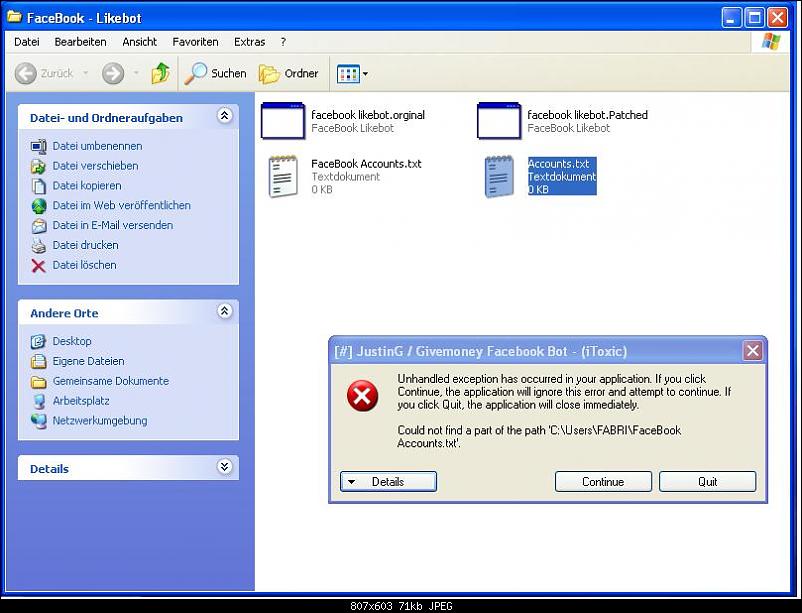
Task: Collapse the Datei- und Ordneraufgaben panel
Action: [x=225, y=116]
